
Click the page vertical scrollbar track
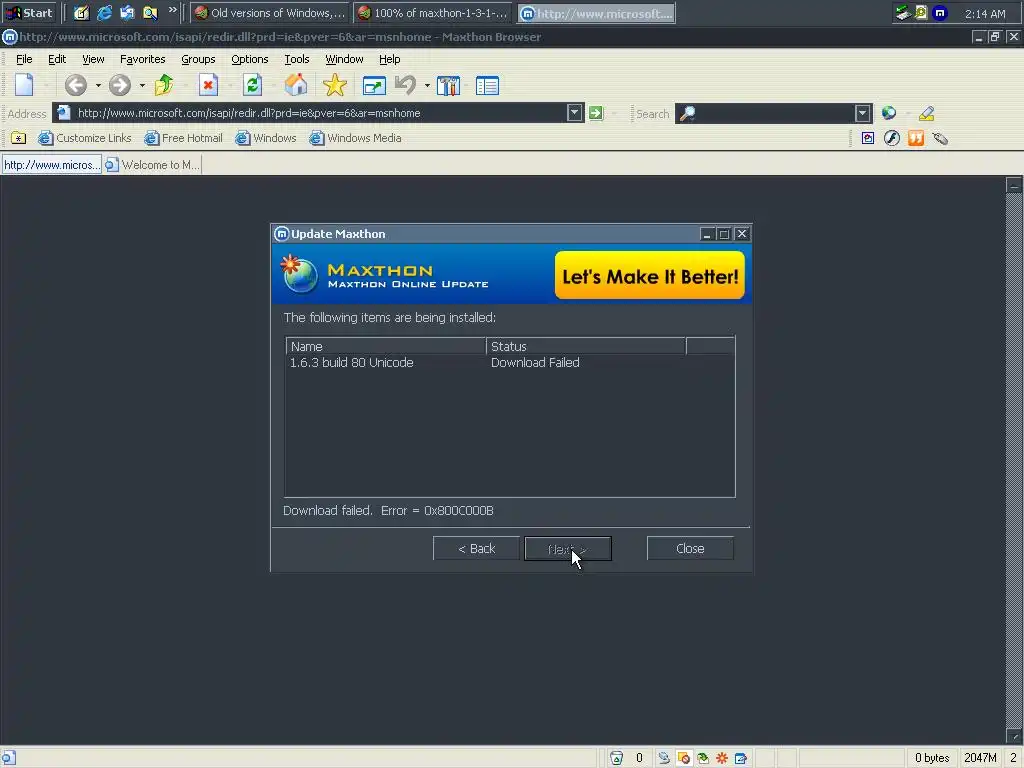(x=1014, y=460)
